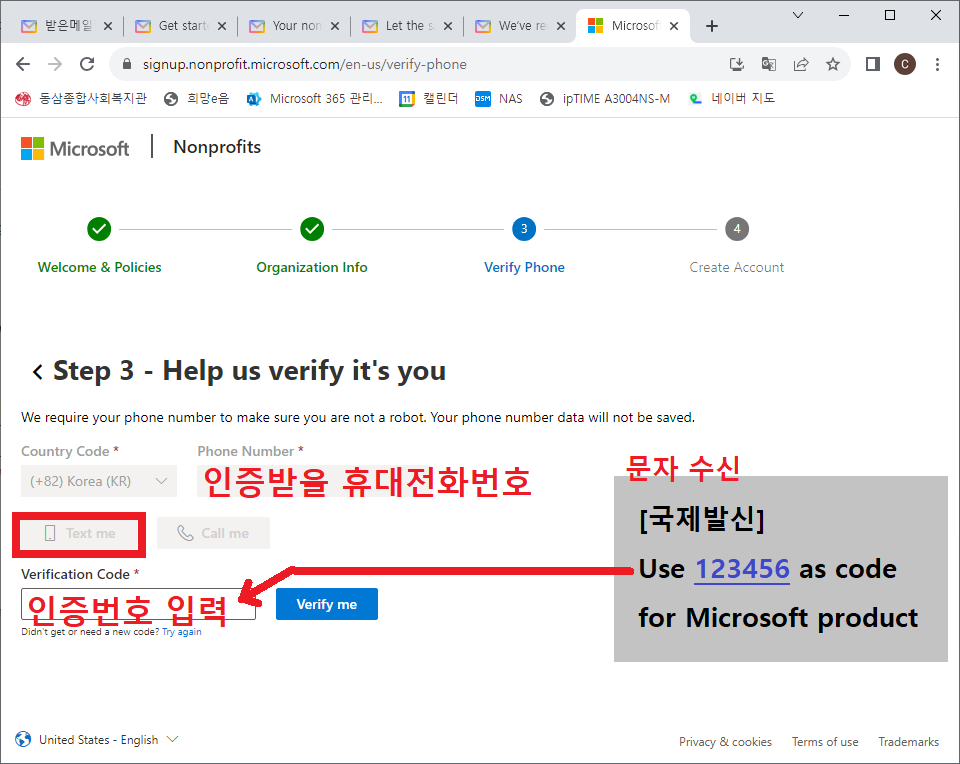Open a new tab with plus button
This screenshot has height=764, width=960.
[x=711, y=26]
